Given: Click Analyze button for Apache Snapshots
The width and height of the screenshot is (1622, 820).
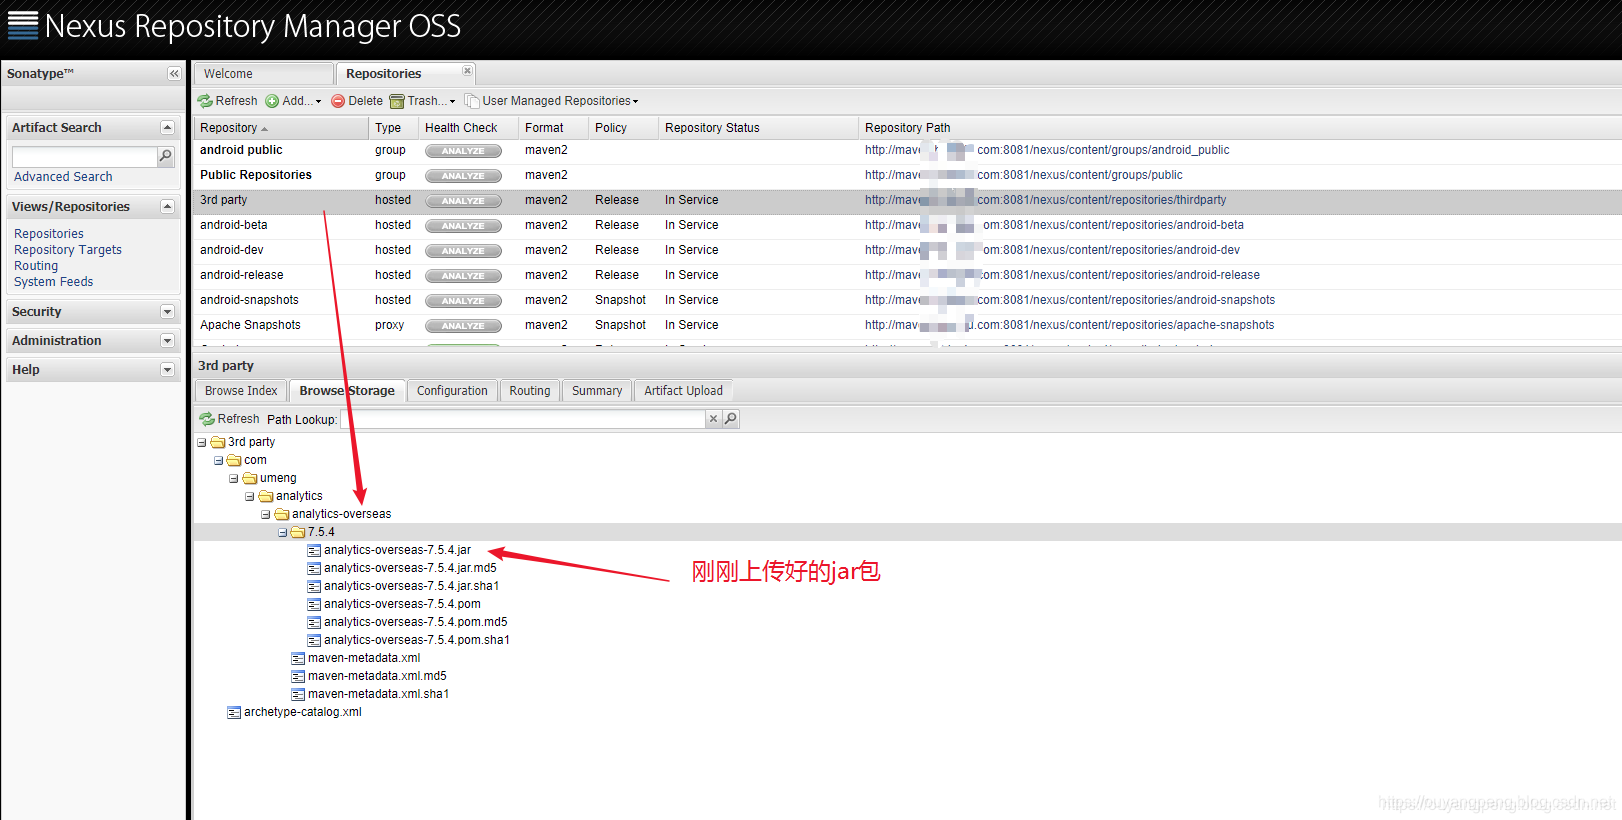Looking at the screenshot, I should (463, 326).
